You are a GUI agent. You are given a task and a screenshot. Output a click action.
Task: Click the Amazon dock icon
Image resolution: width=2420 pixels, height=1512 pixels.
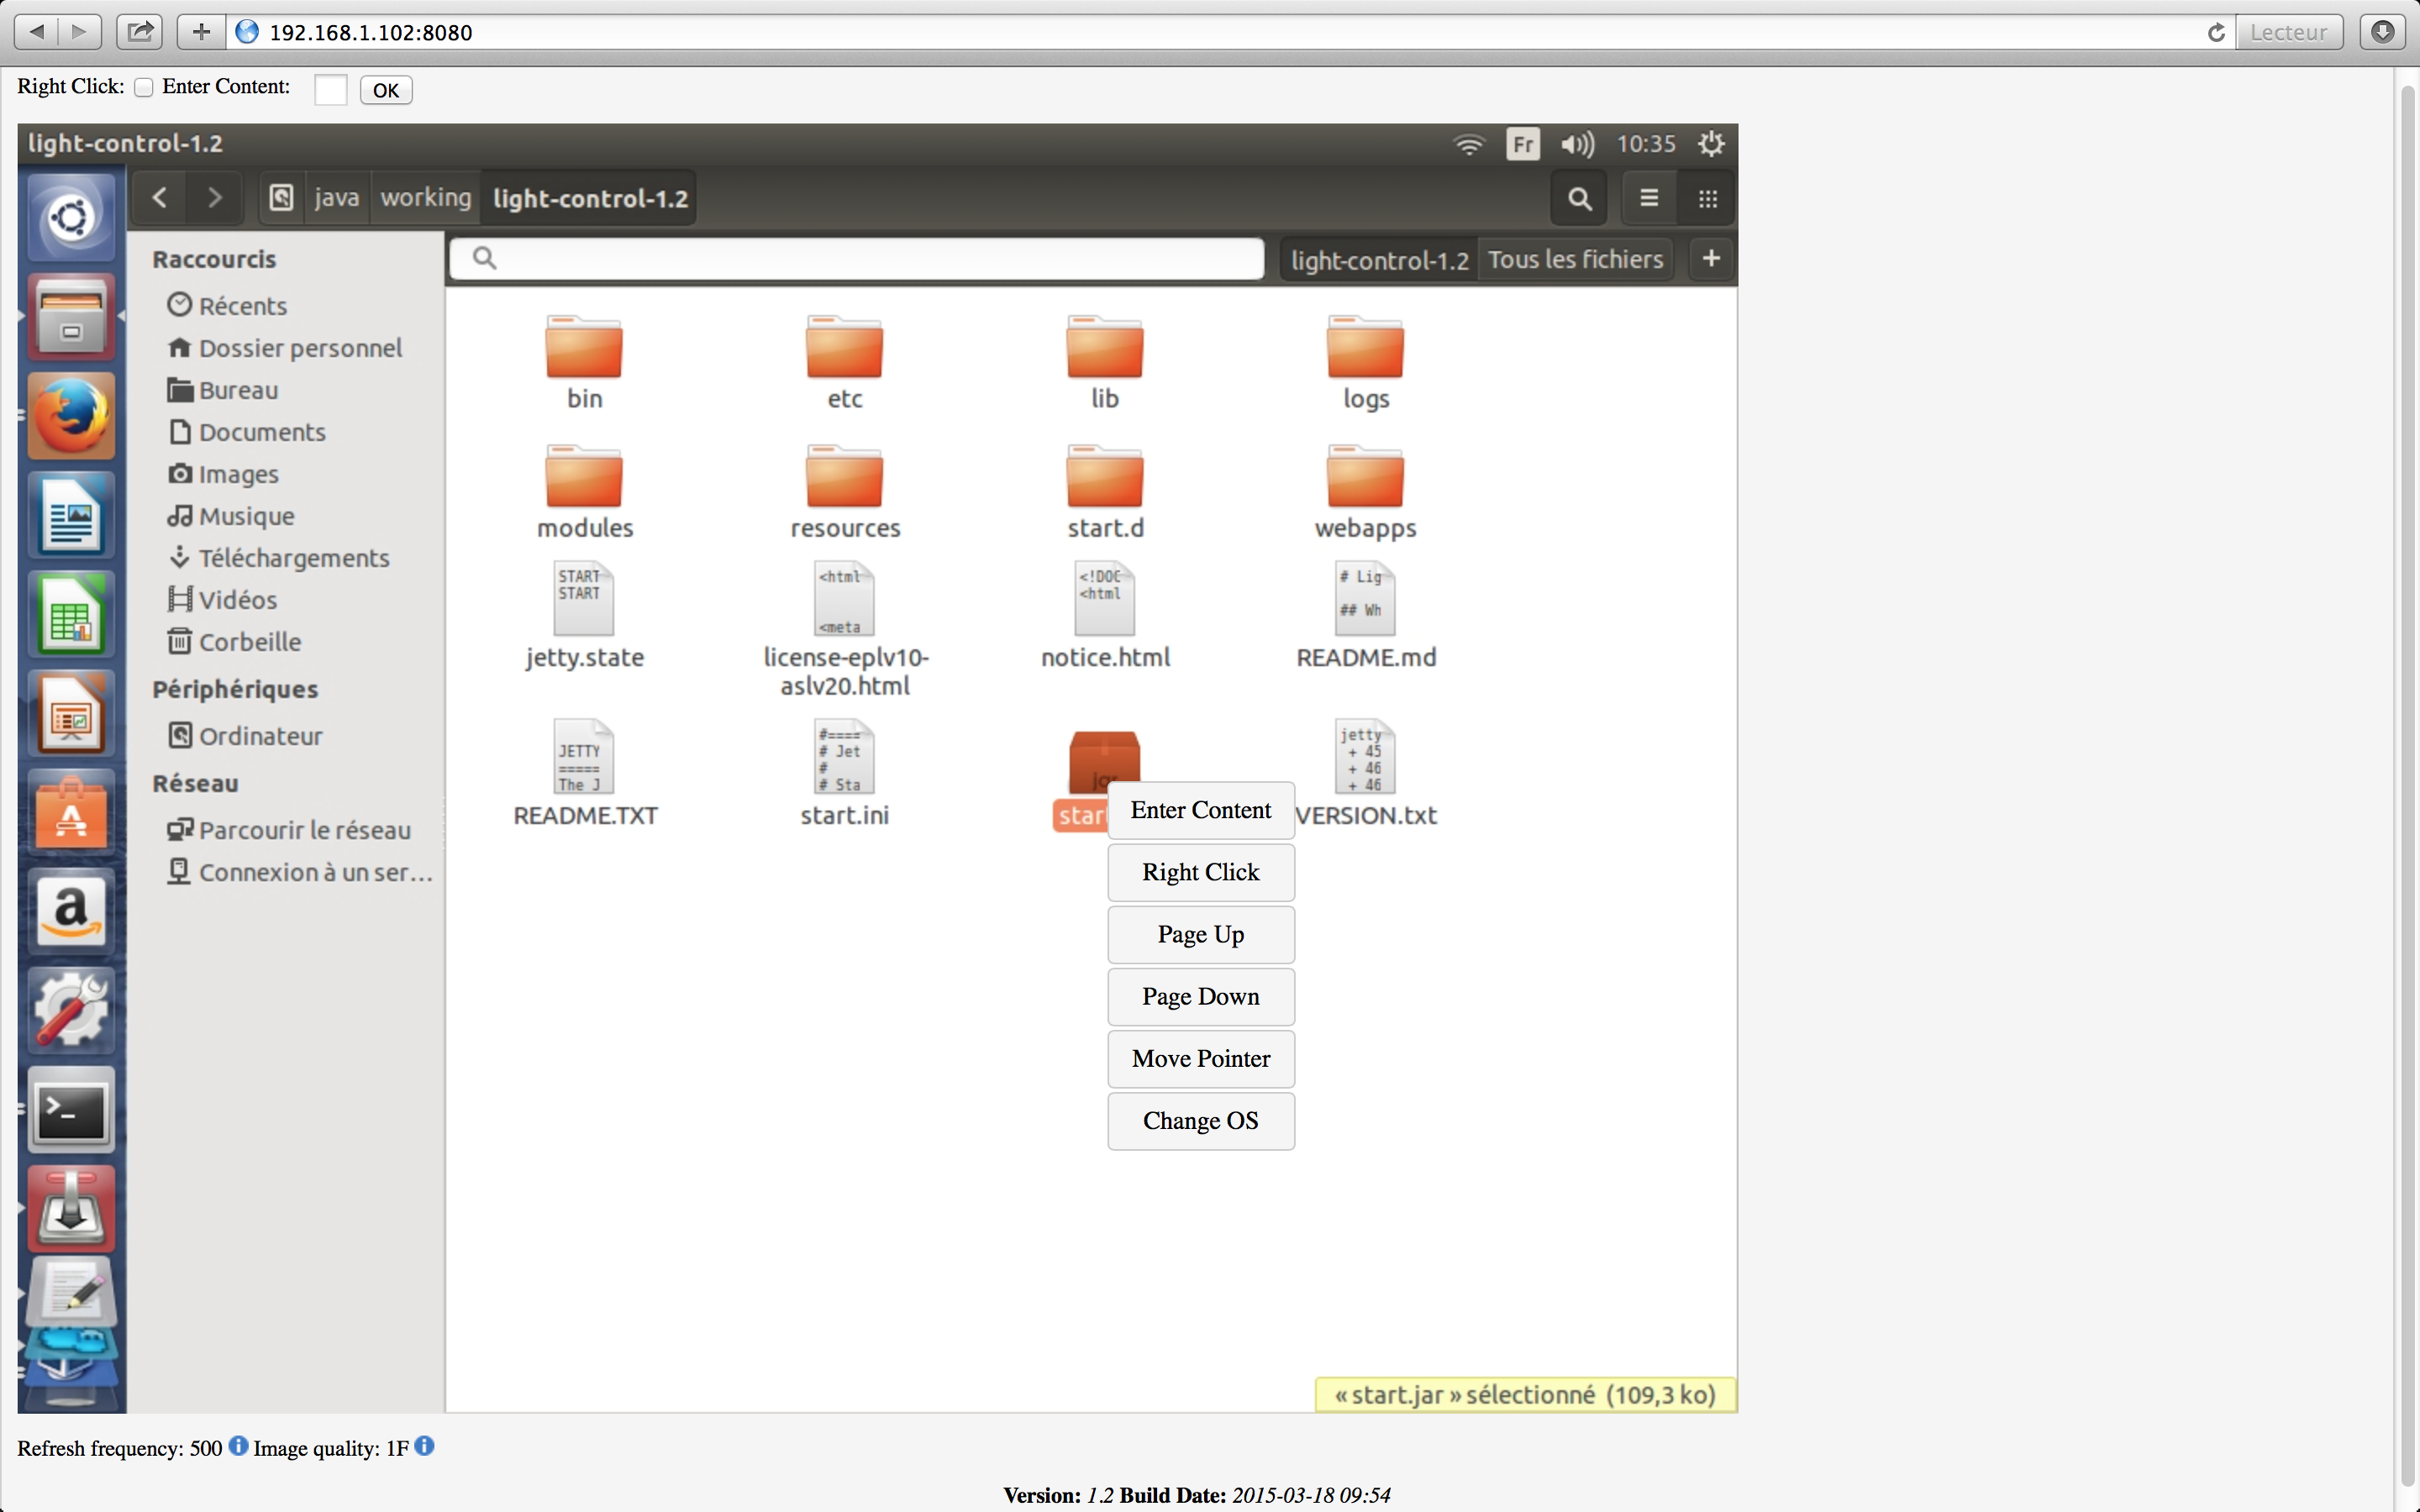[70, 911]
